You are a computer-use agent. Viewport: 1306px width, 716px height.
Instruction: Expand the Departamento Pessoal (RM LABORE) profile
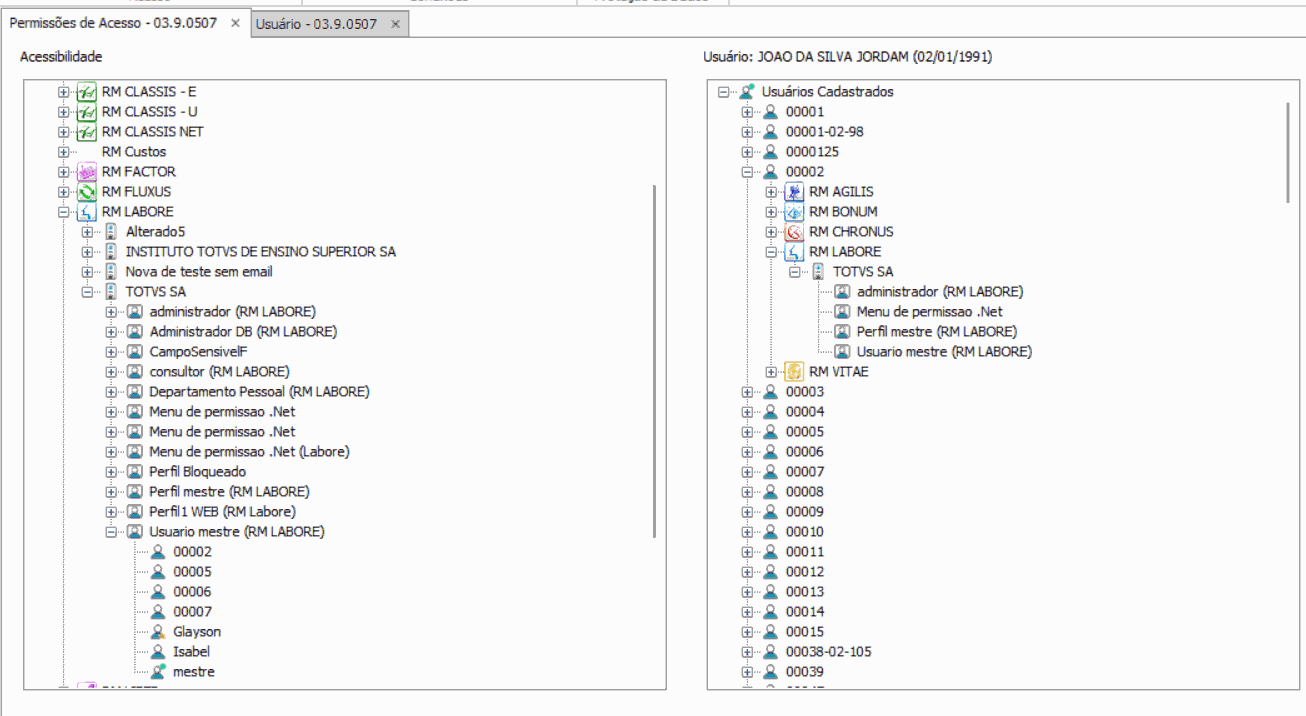(x=111, y=392)
